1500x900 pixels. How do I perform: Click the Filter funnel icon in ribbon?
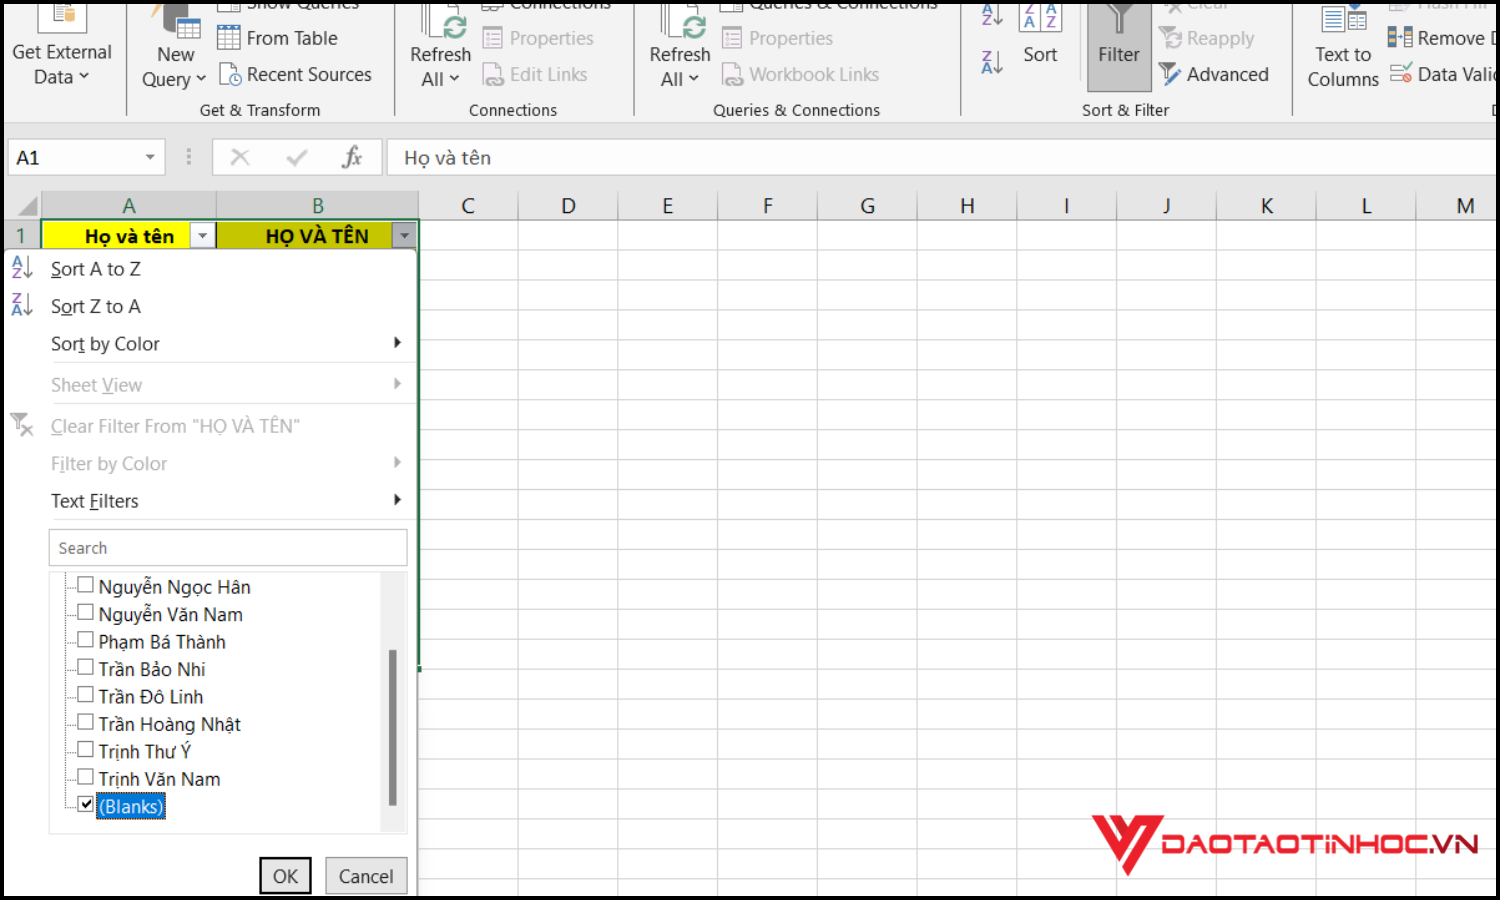(x=1118, y=20)
